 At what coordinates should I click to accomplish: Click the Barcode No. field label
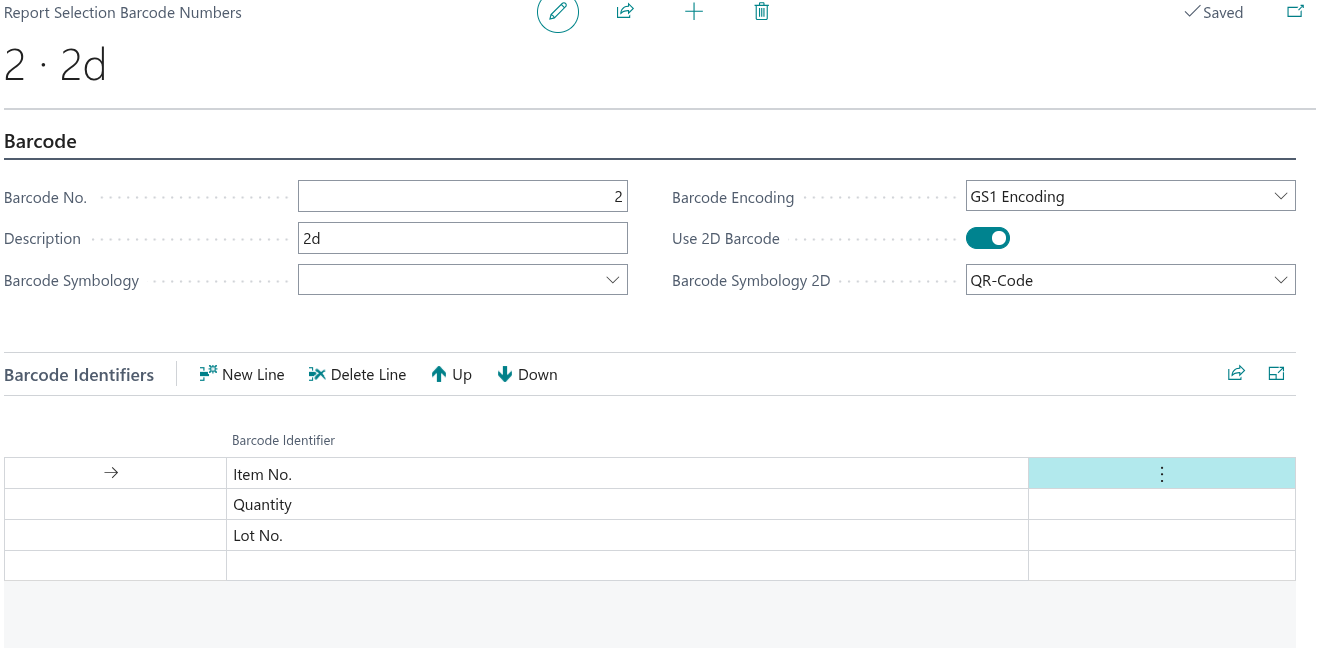(x=45, y=197)
